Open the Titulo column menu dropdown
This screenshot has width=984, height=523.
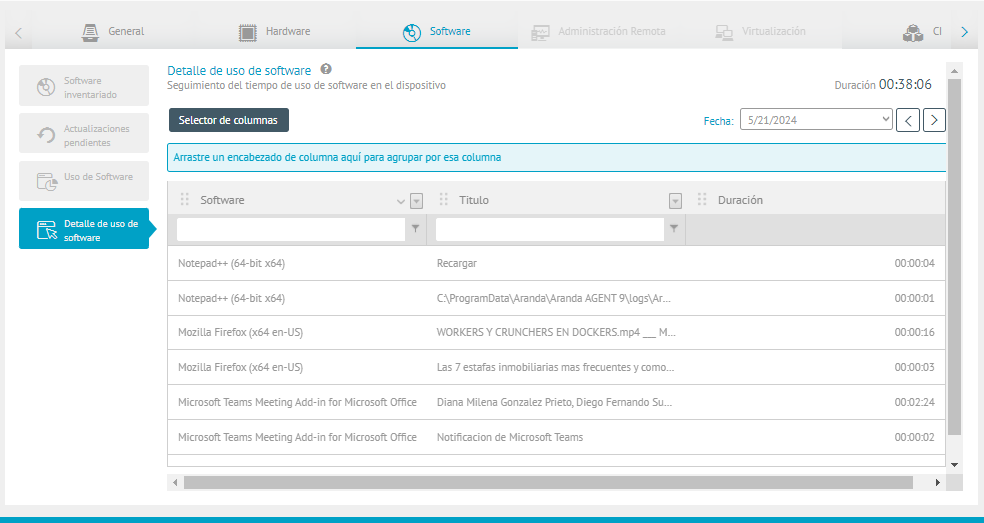coord(676,200)
